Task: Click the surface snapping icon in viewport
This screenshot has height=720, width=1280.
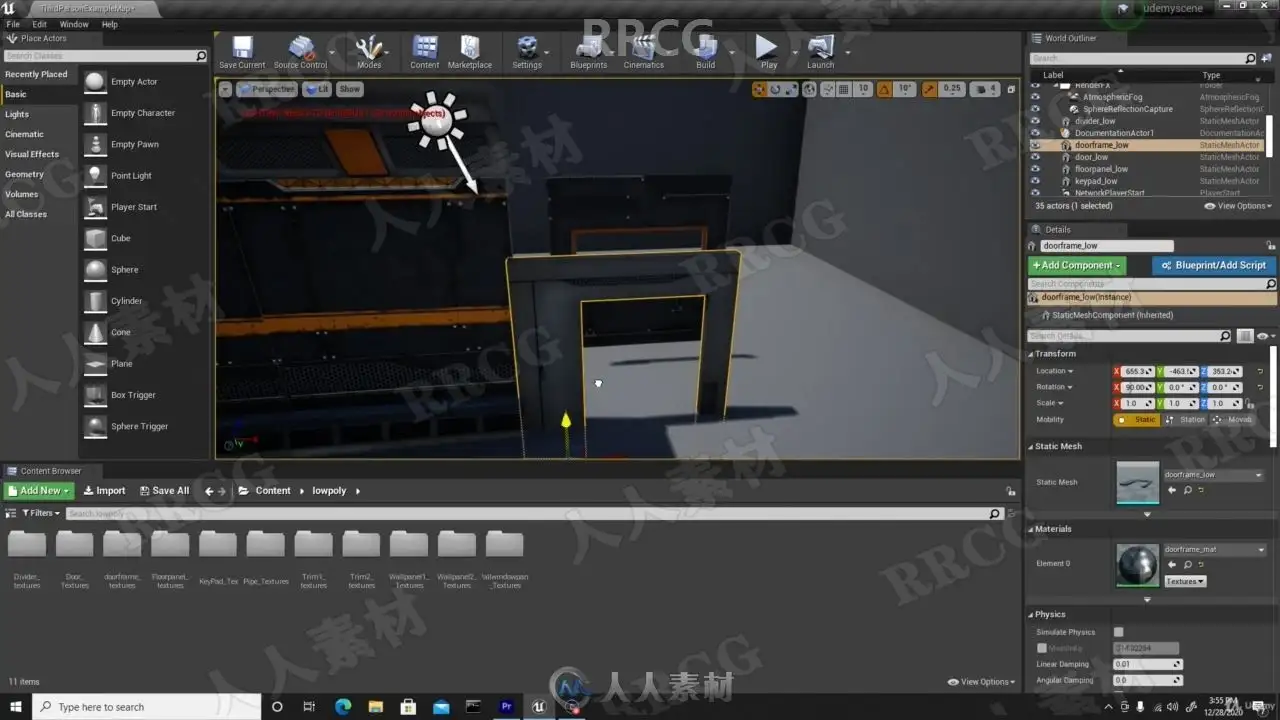Action: pyautogui.click(x=829, y=89)
